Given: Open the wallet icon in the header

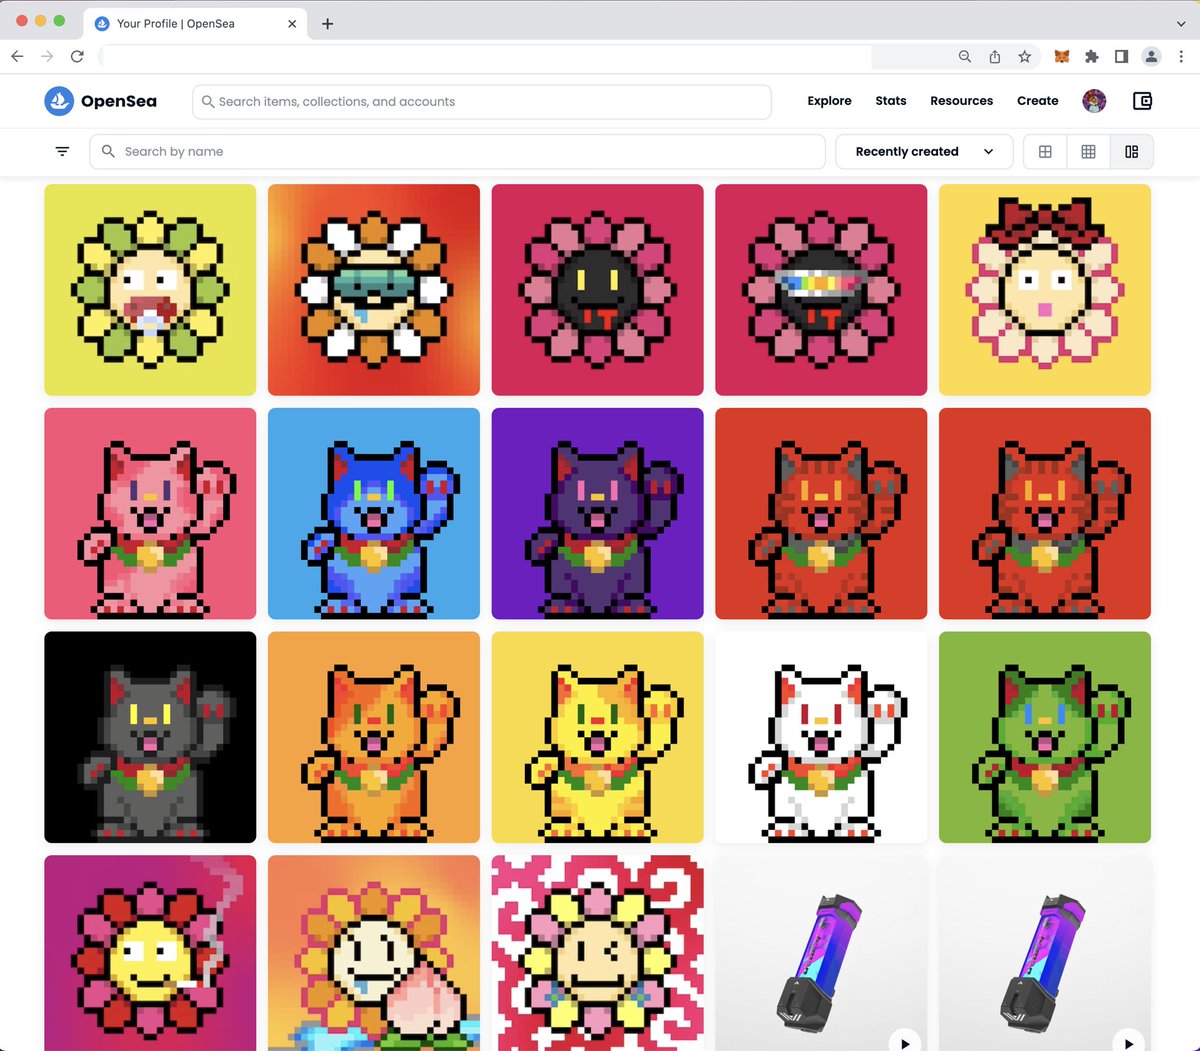Looking at the screenshot, I should [x=1142, y=101].
